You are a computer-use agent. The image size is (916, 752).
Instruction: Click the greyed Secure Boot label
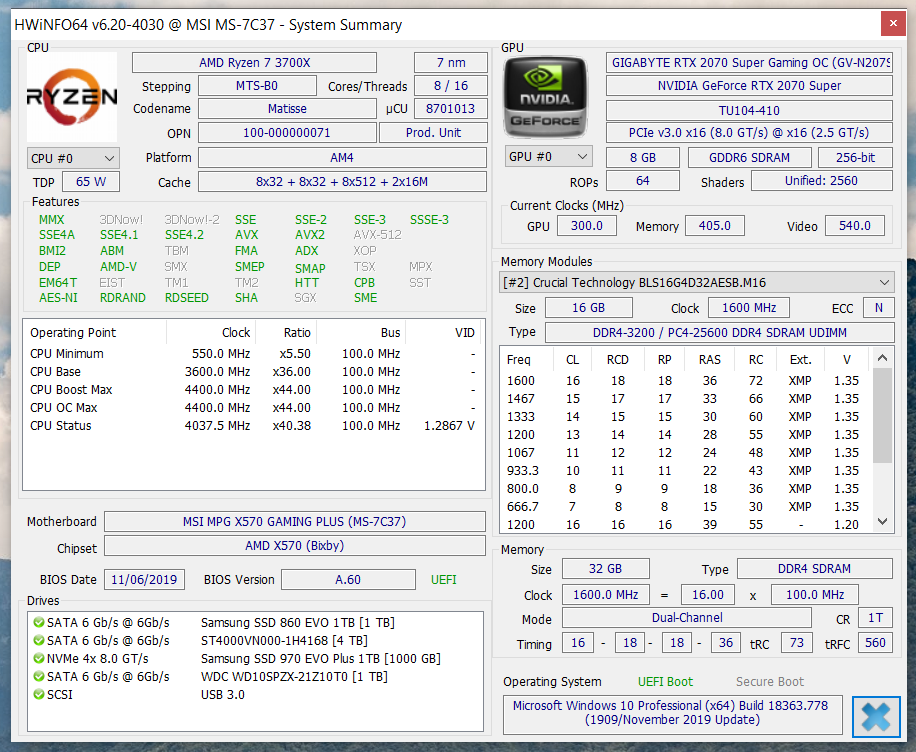(770, 682)
